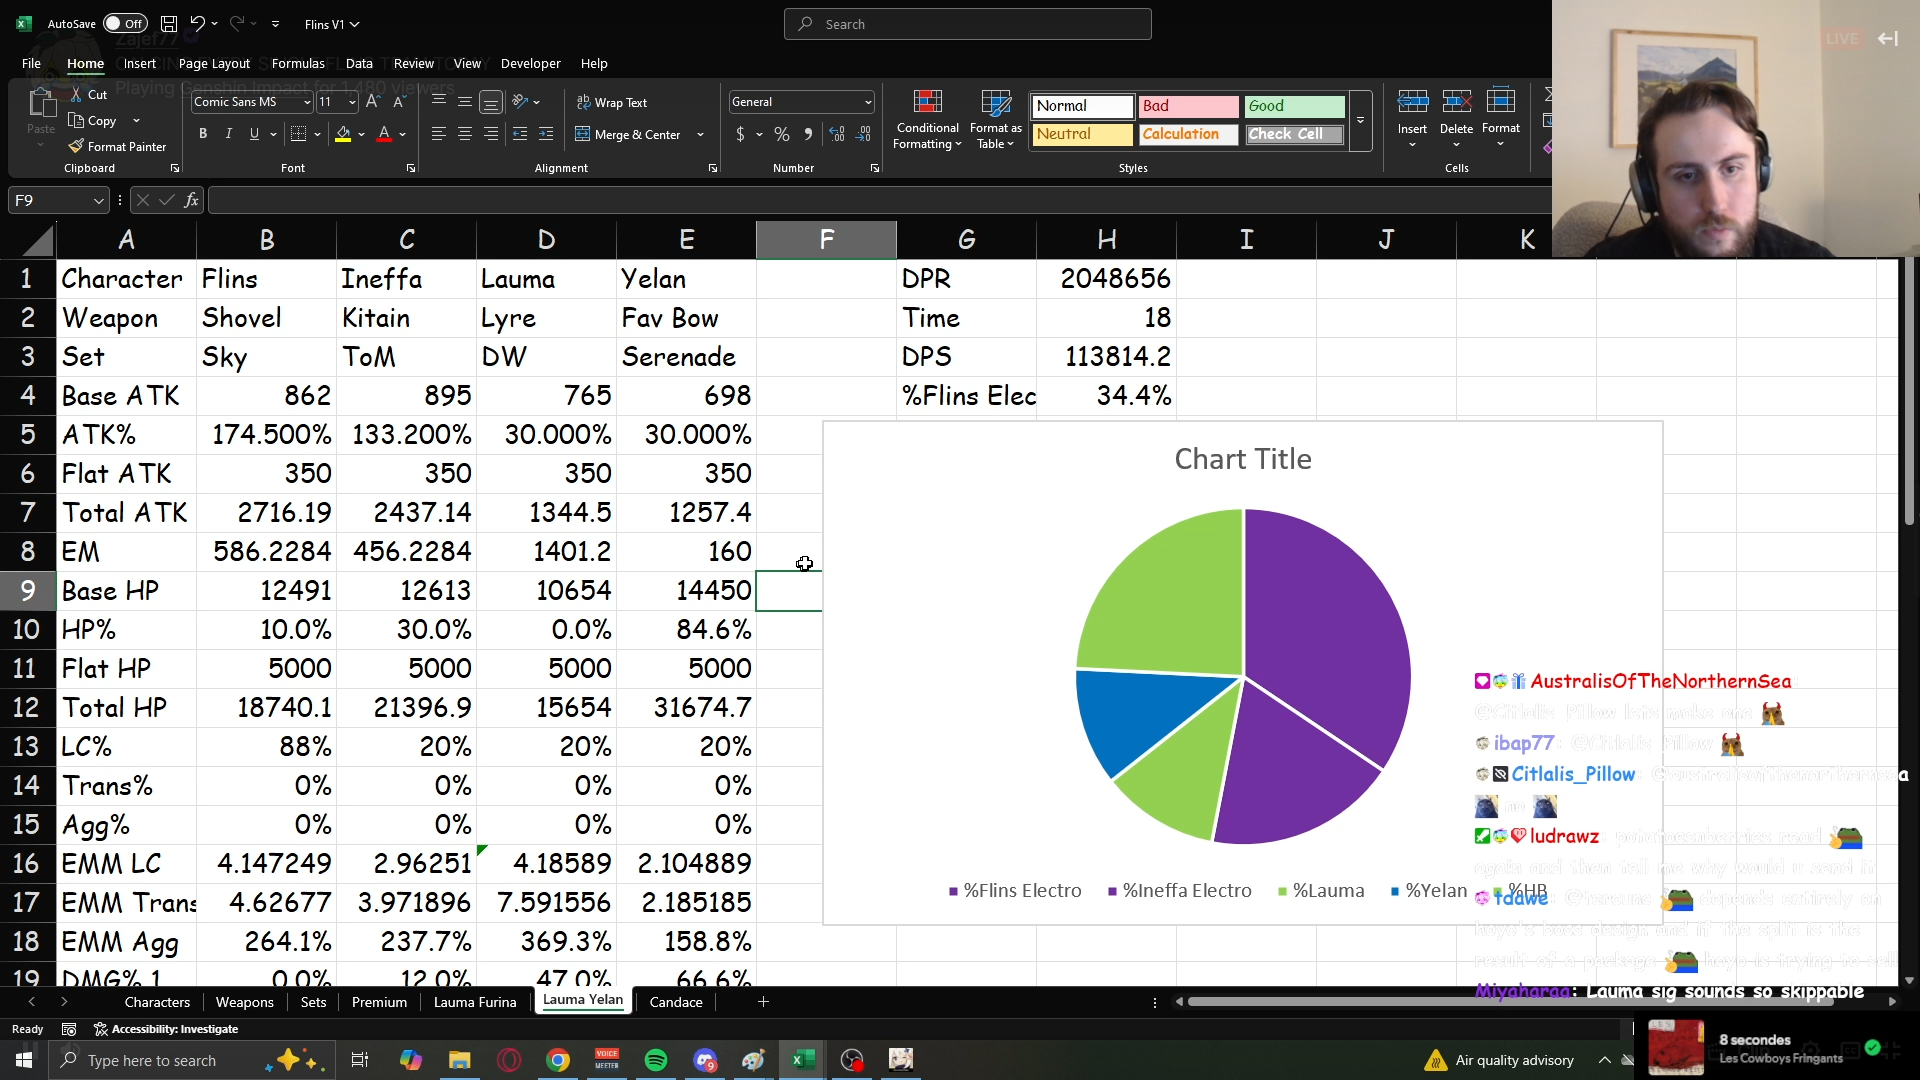Screen dimensions: 1920x1080
Task: Switch to the Developer ribbon tab
Action: [x=530, y=63]
